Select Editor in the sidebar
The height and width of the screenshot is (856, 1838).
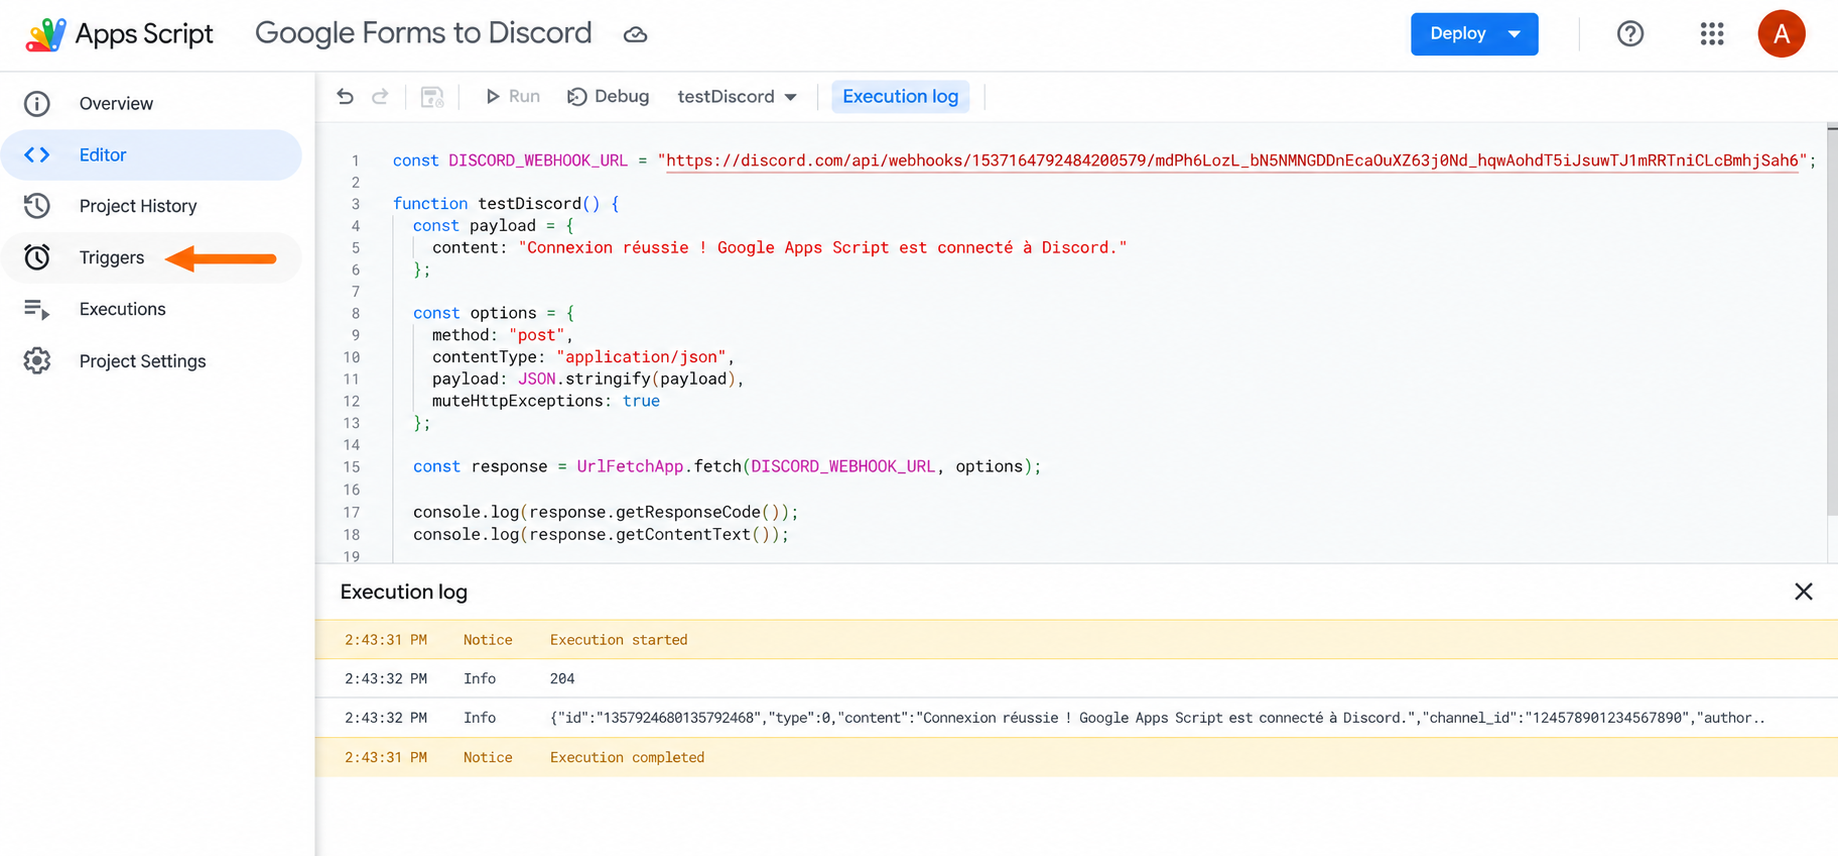tap(151, 155)
